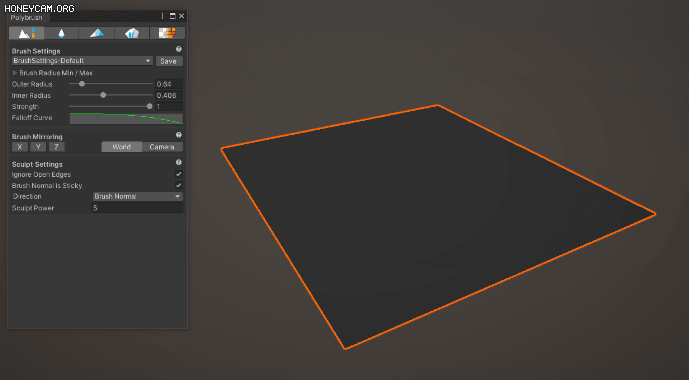Switch mirroring space to World

pos(122,147)
